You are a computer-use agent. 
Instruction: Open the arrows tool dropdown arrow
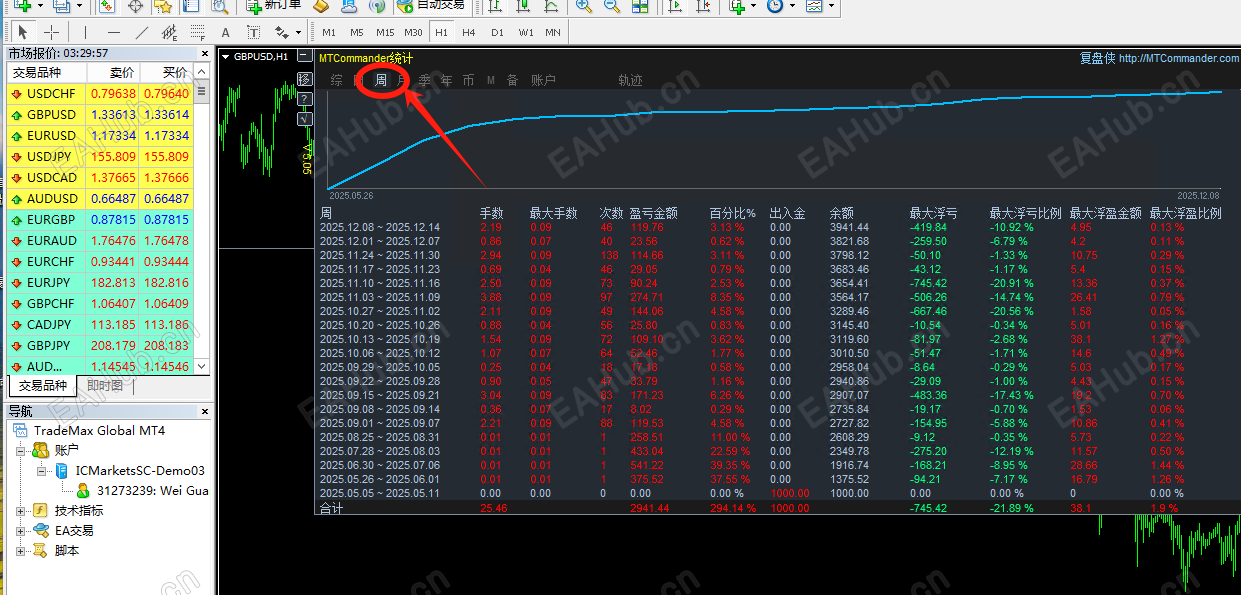(x=298, y=33)
